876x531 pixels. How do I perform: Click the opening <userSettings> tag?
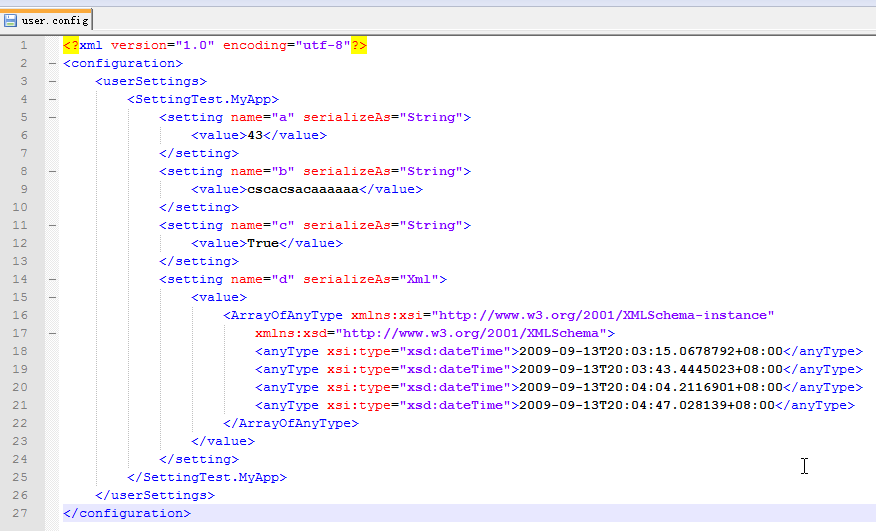pos(151,81)
